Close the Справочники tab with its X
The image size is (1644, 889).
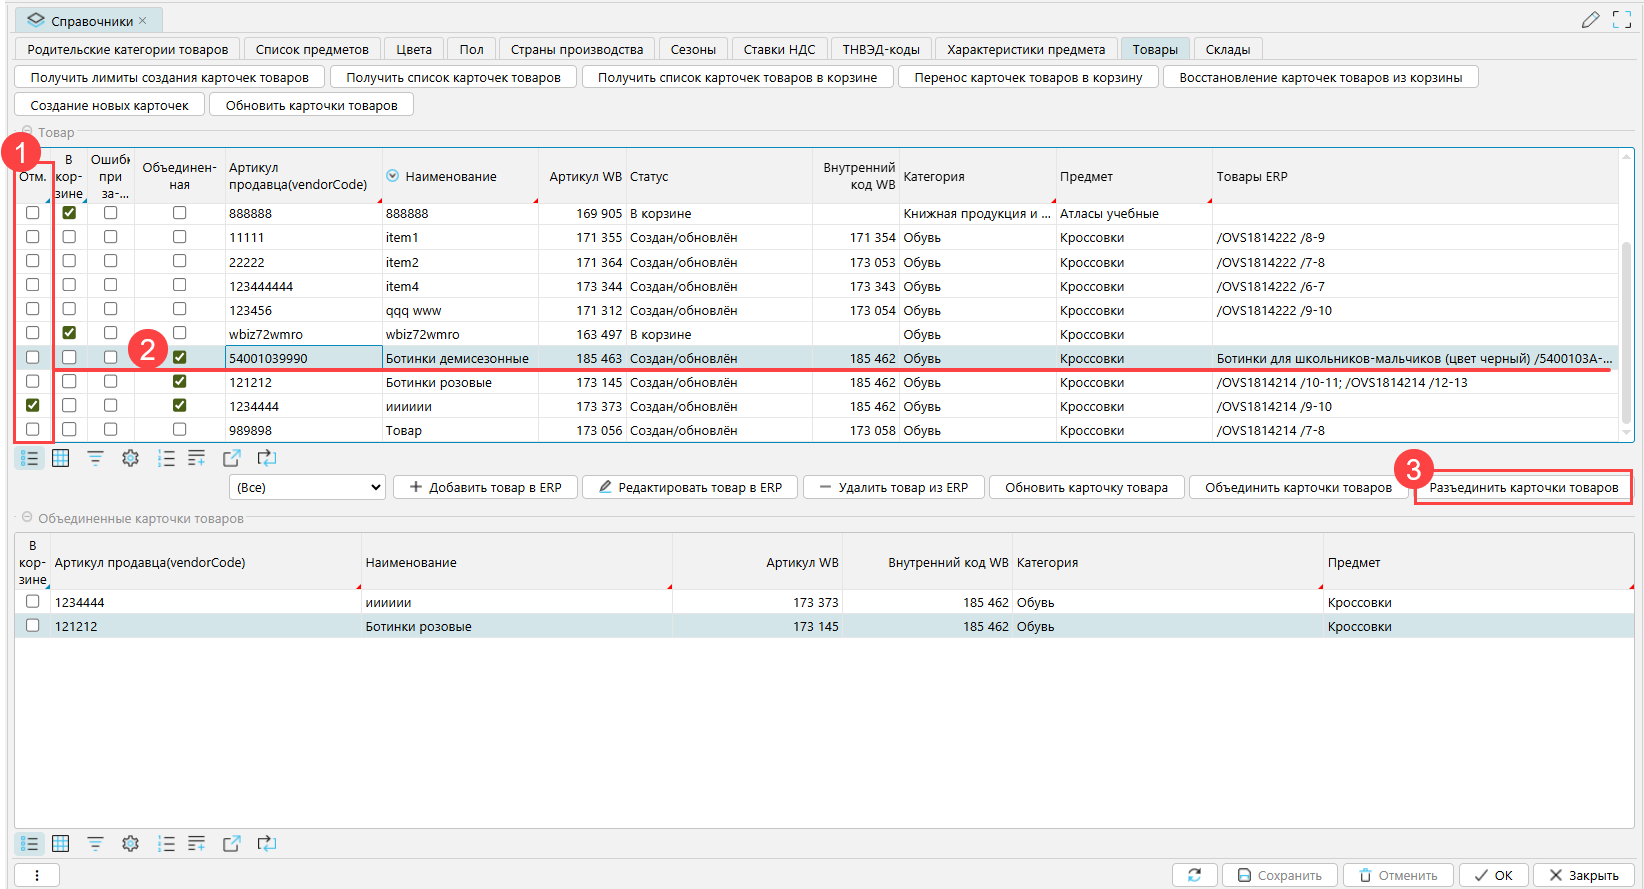coord(143,21)
